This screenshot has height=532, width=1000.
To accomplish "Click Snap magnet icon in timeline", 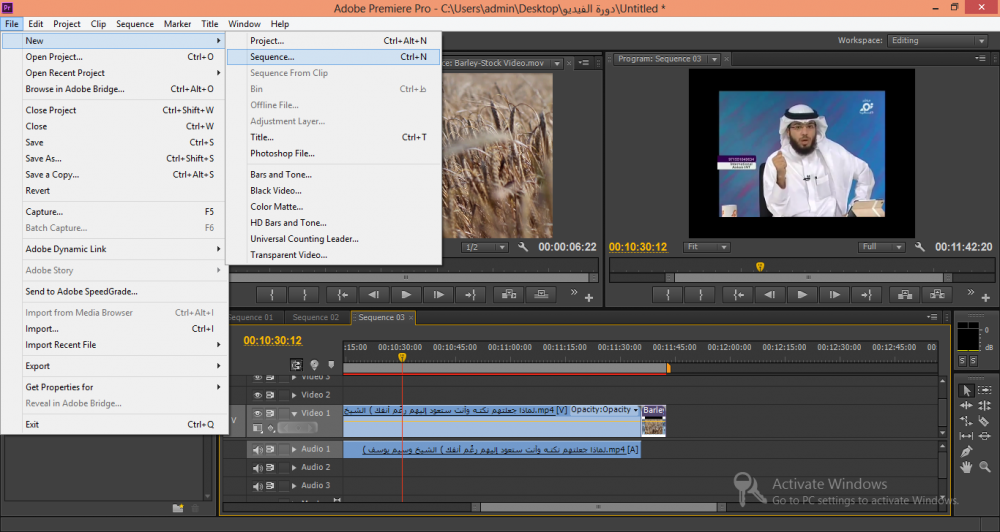I will pyautogui.click(x=296, y=366).
